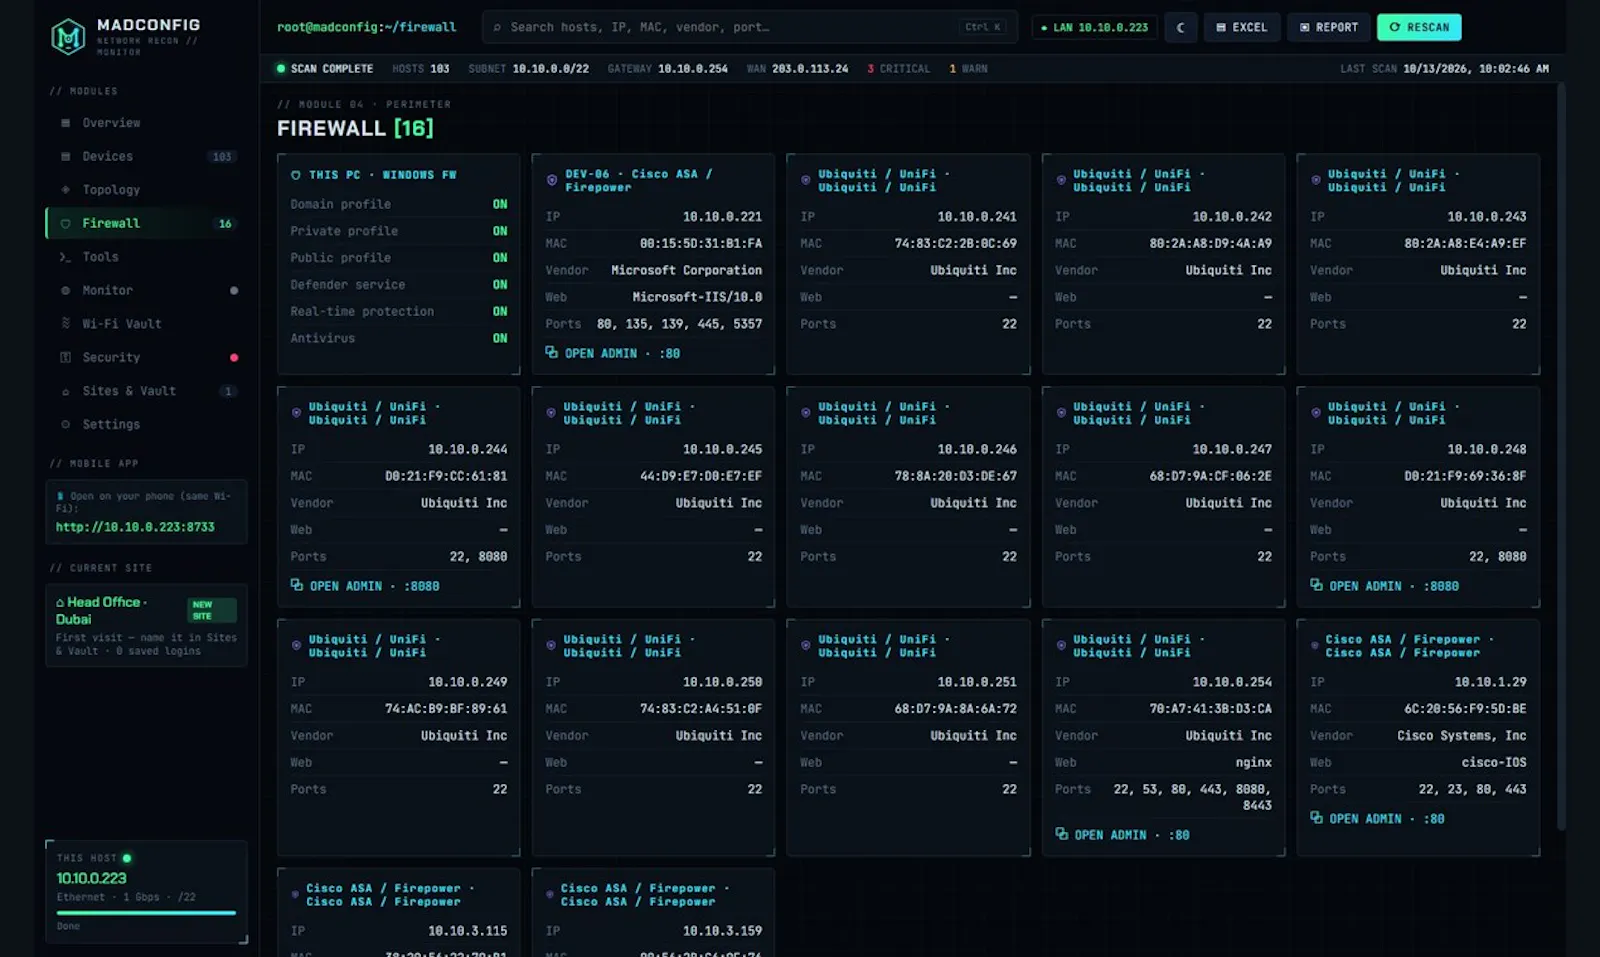The height and width of the screenshot is (957, 1600).
Task: Select the Firewall module
Action: click(145, 223)
